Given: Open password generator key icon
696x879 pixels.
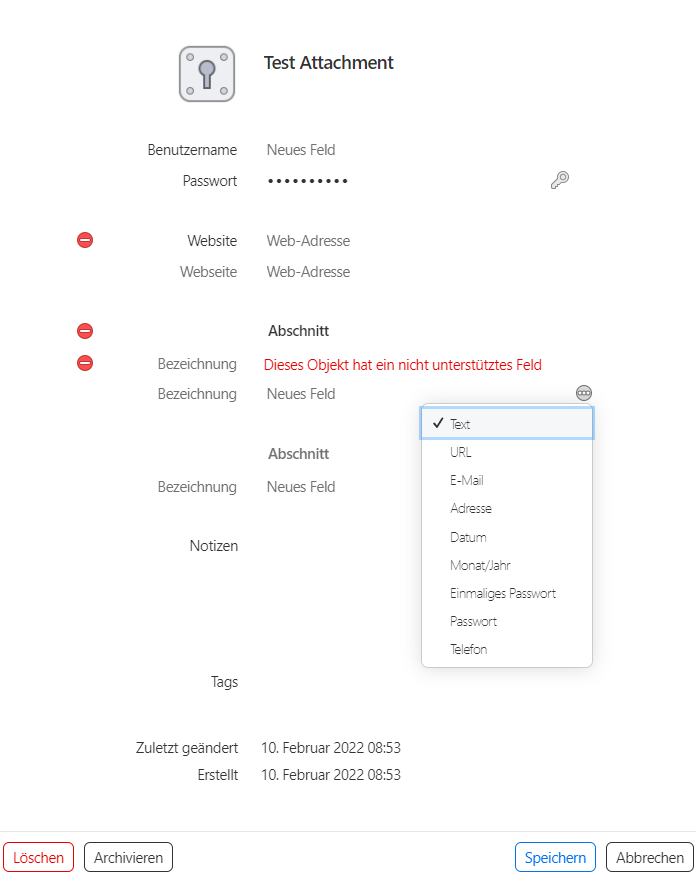Looking at the screenshot, I should tap(560, 180).
